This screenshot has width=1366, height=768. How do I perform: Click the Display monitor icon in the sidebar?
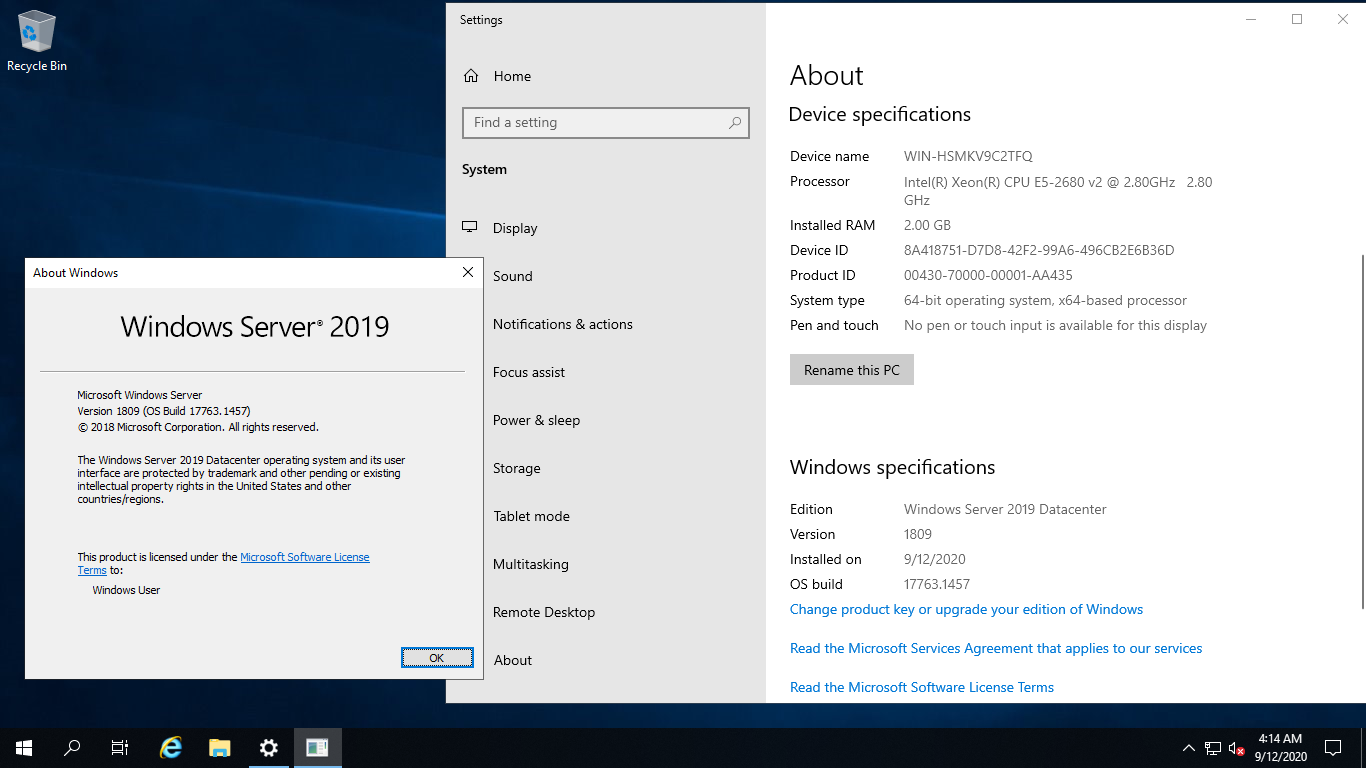click(469, 228)
